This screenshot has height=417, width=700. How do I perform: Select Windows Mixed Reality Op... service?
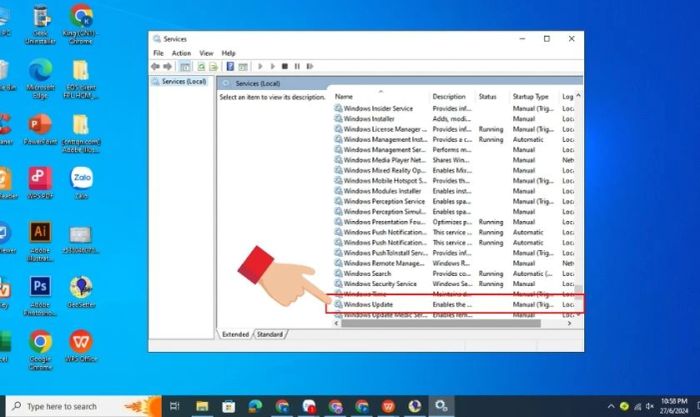click(454, 170)
